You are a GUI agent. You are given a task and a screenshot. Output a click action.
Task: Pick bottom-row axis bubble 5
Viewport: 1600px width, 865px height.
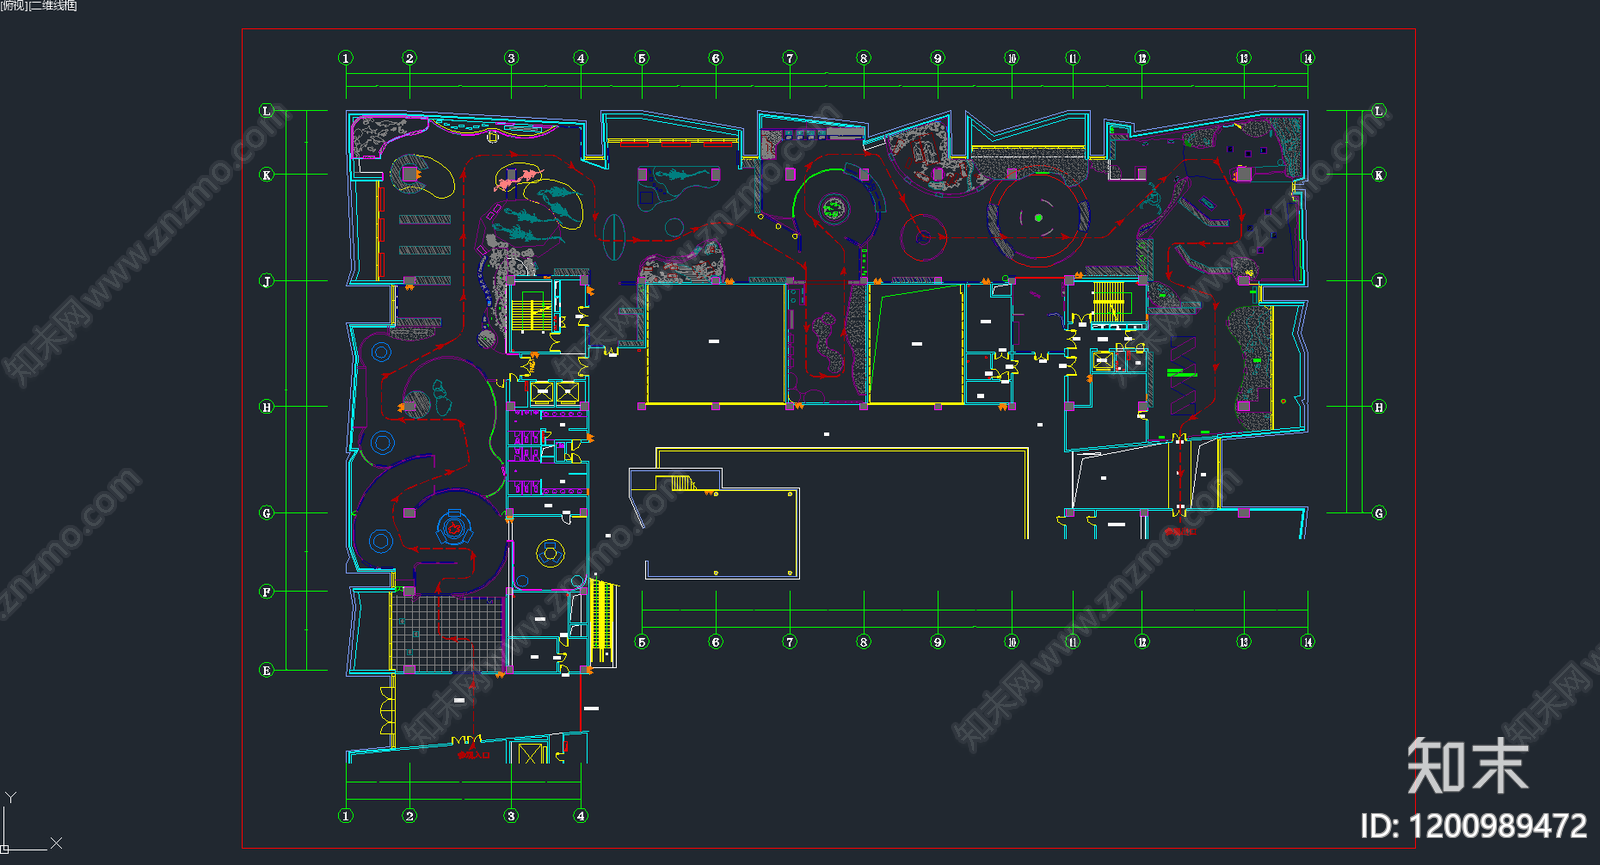click(642, 642)
